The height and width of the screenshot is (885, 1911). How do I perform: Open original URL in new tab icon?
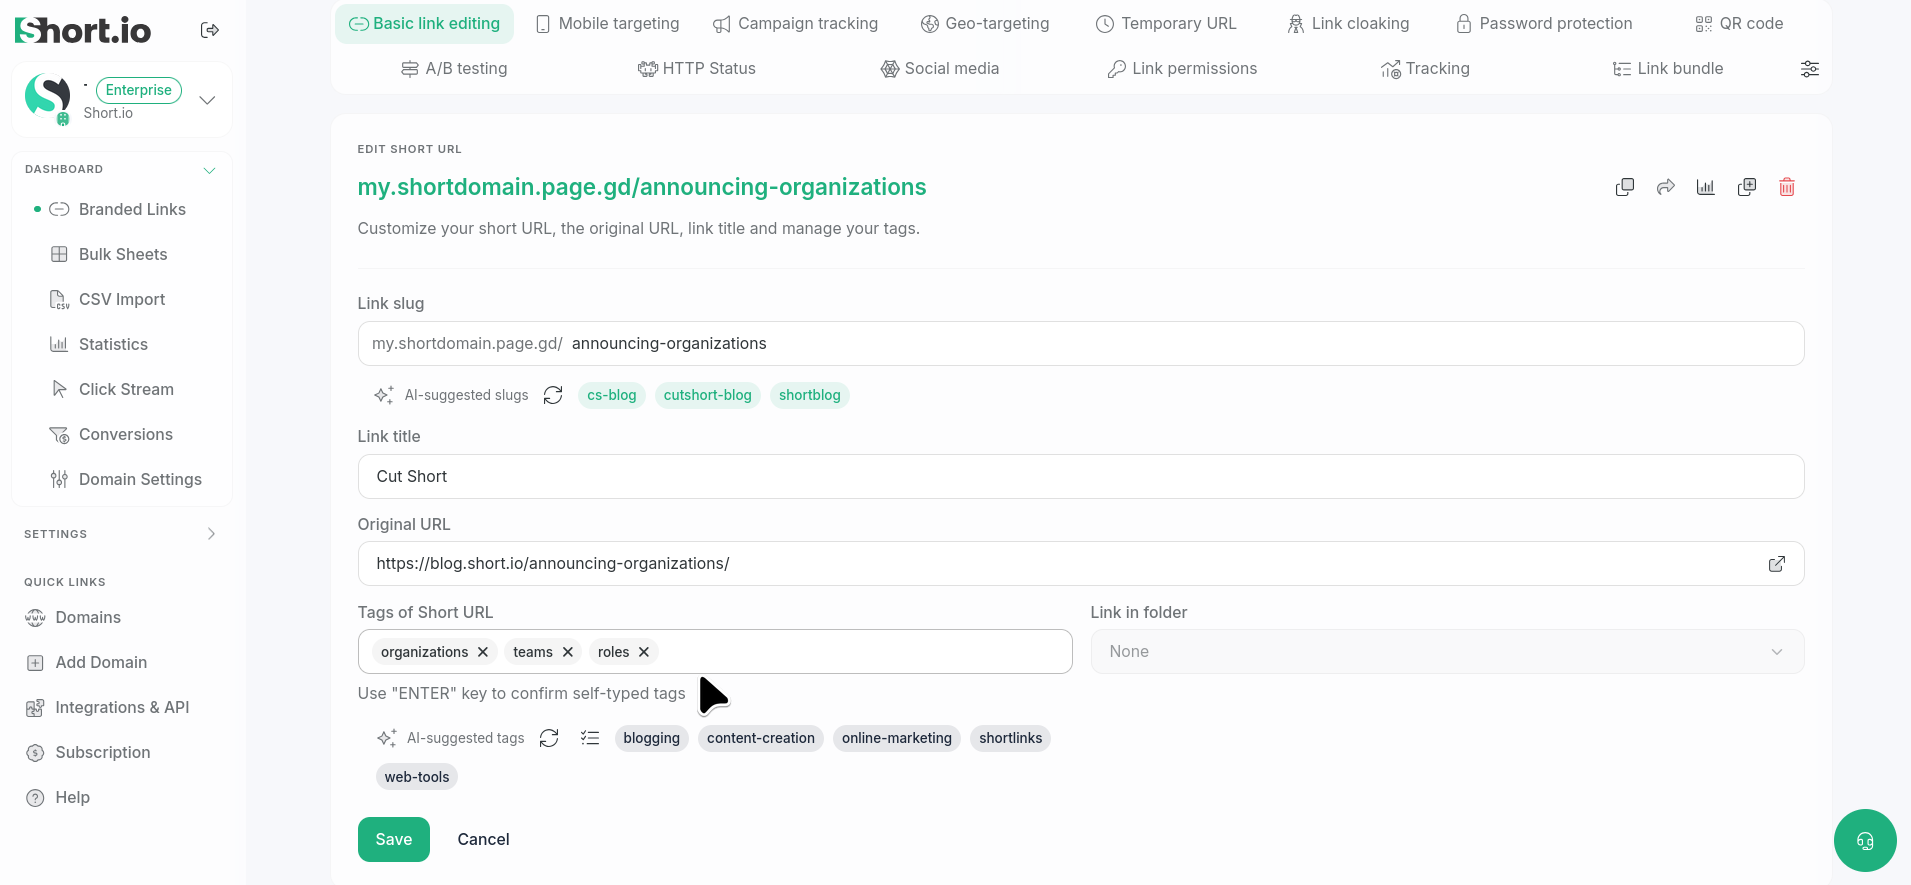coord(1777,564)
